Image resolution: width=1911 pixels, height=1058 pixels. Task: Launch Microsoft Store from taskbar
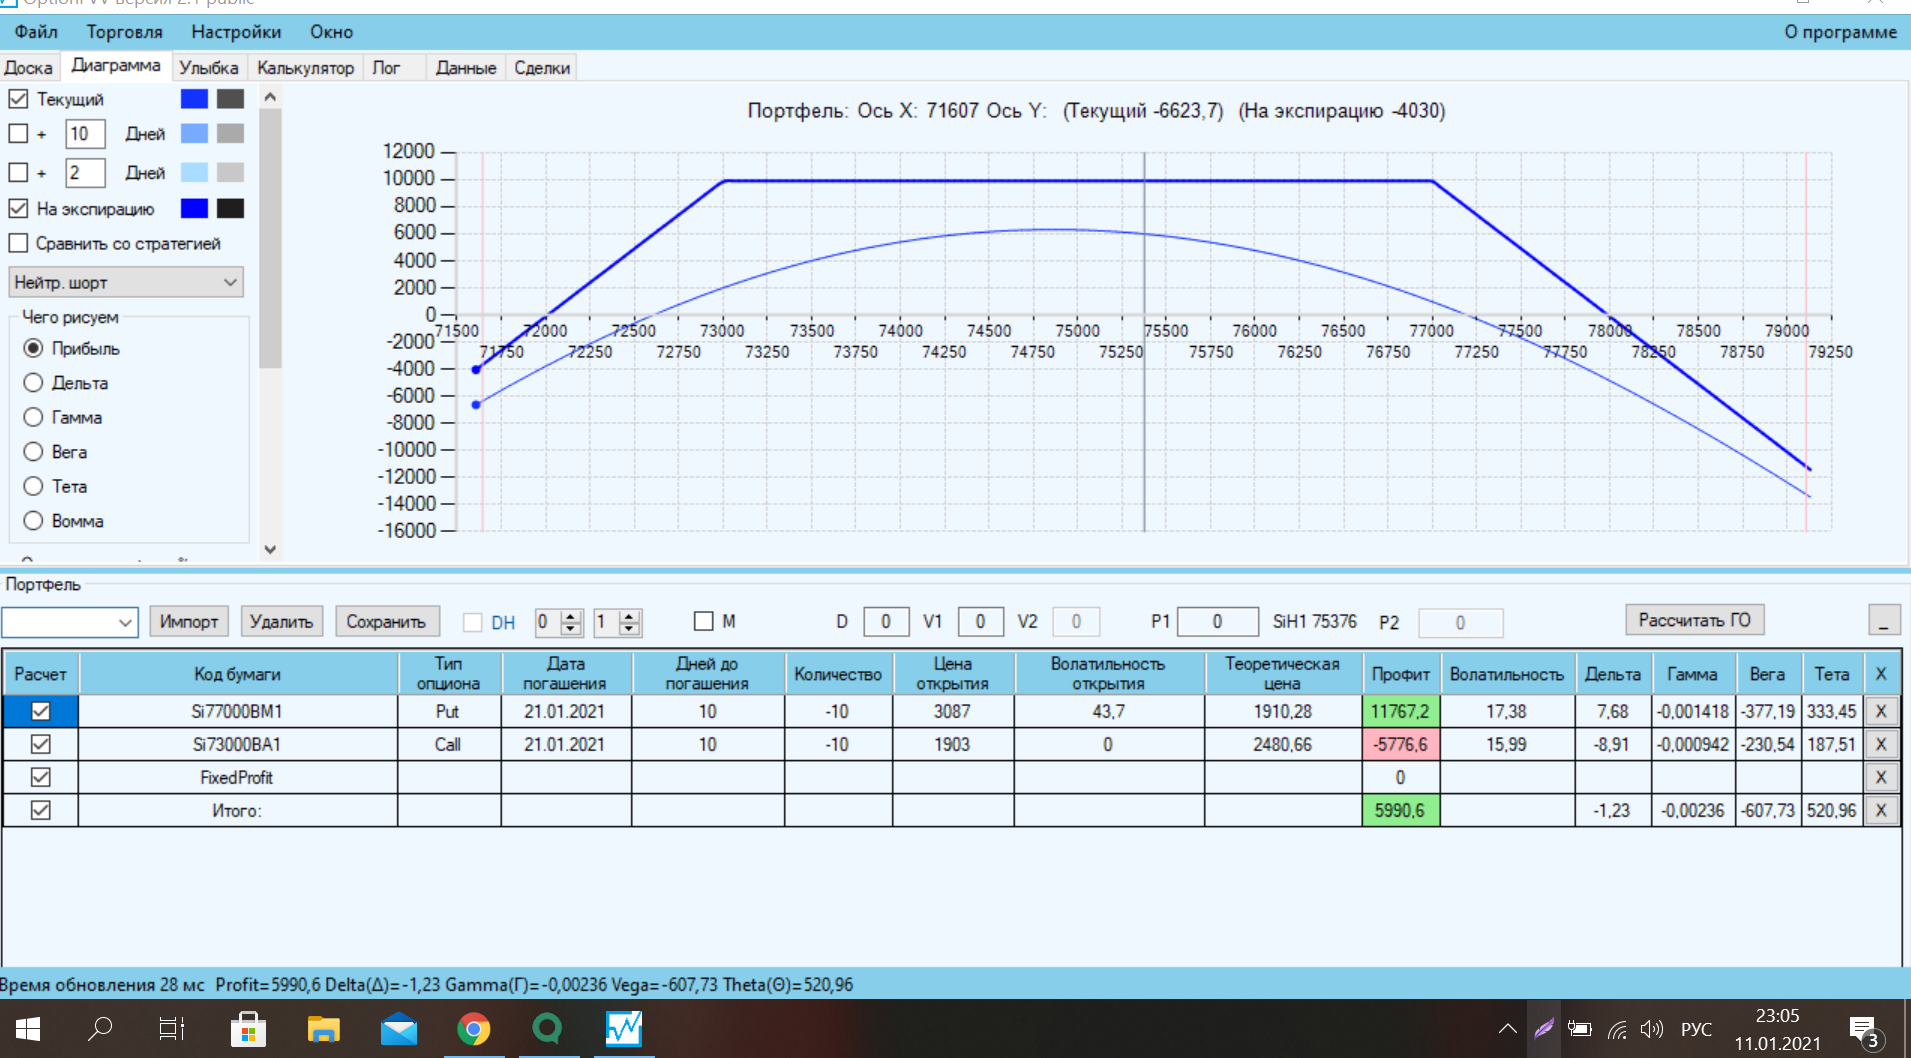coord(248,1028)
